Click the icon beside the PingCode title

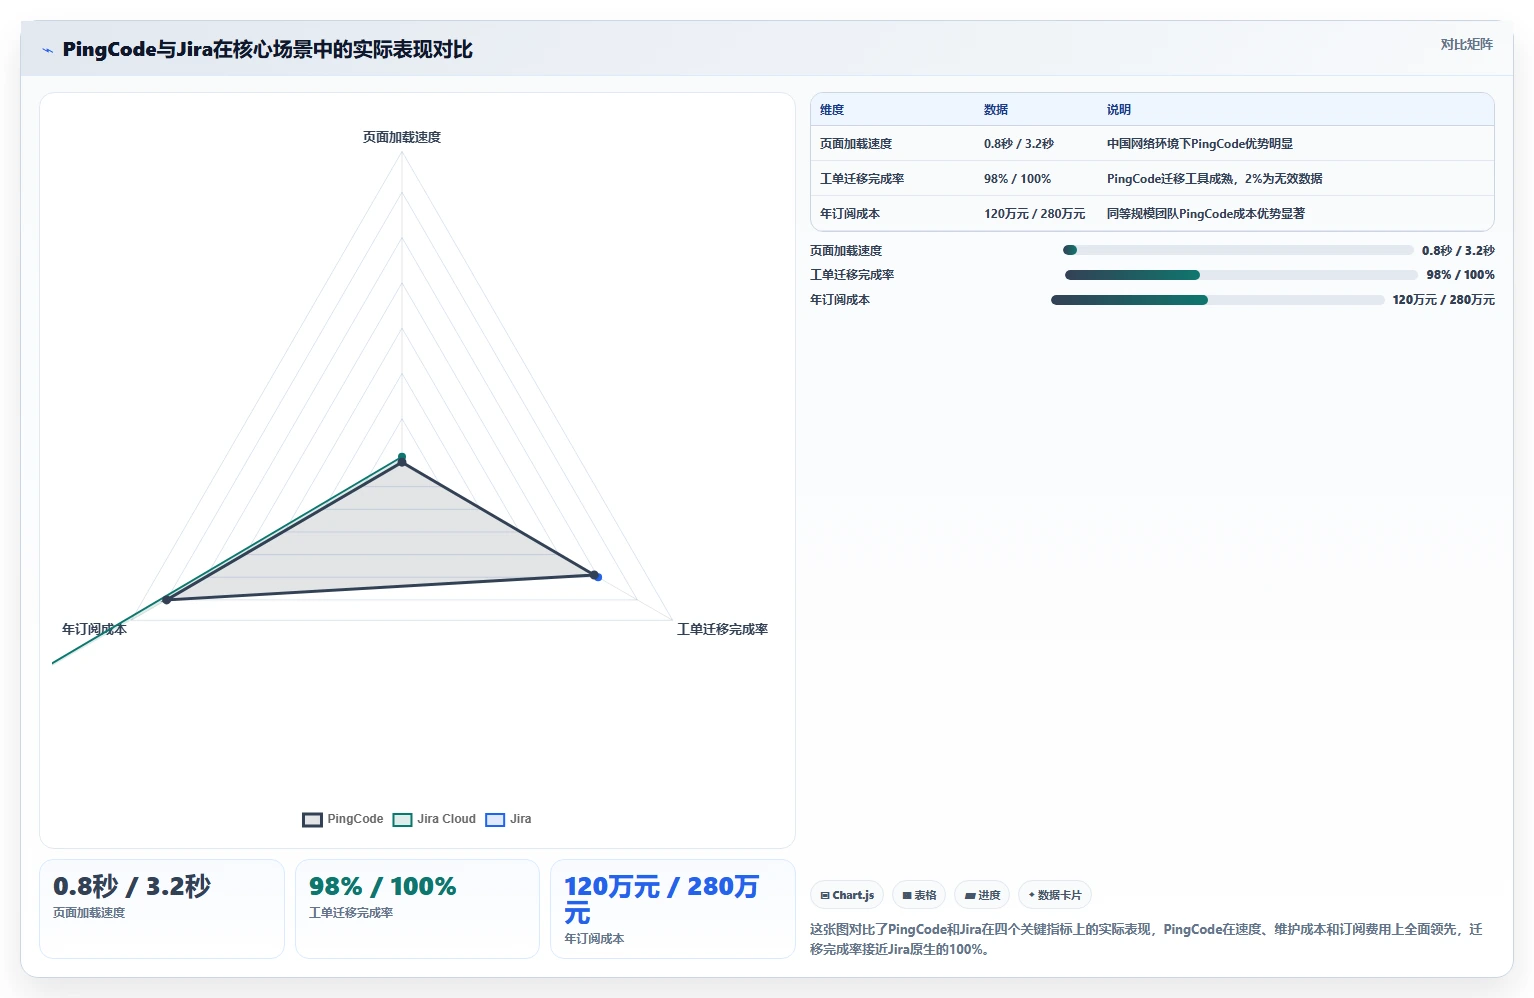tap(47, 50)
